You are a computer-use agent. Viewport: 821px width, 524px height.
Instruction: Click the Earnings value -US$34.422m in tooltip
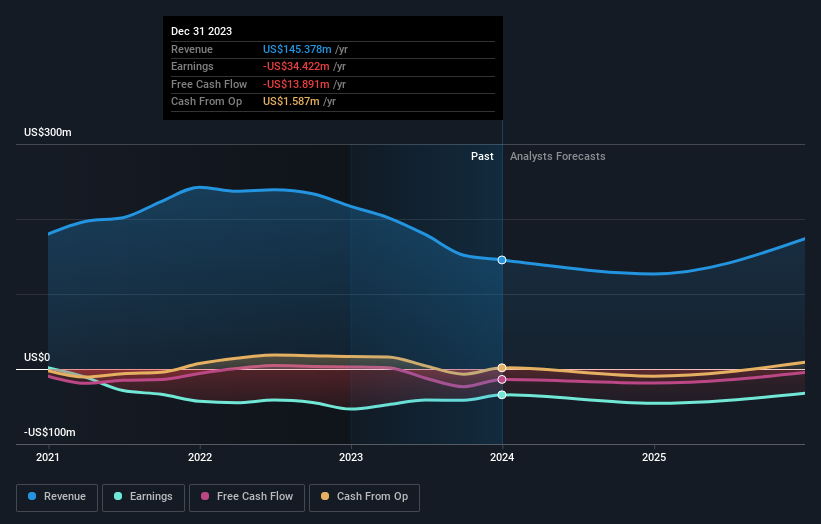(x=296, y=66)
